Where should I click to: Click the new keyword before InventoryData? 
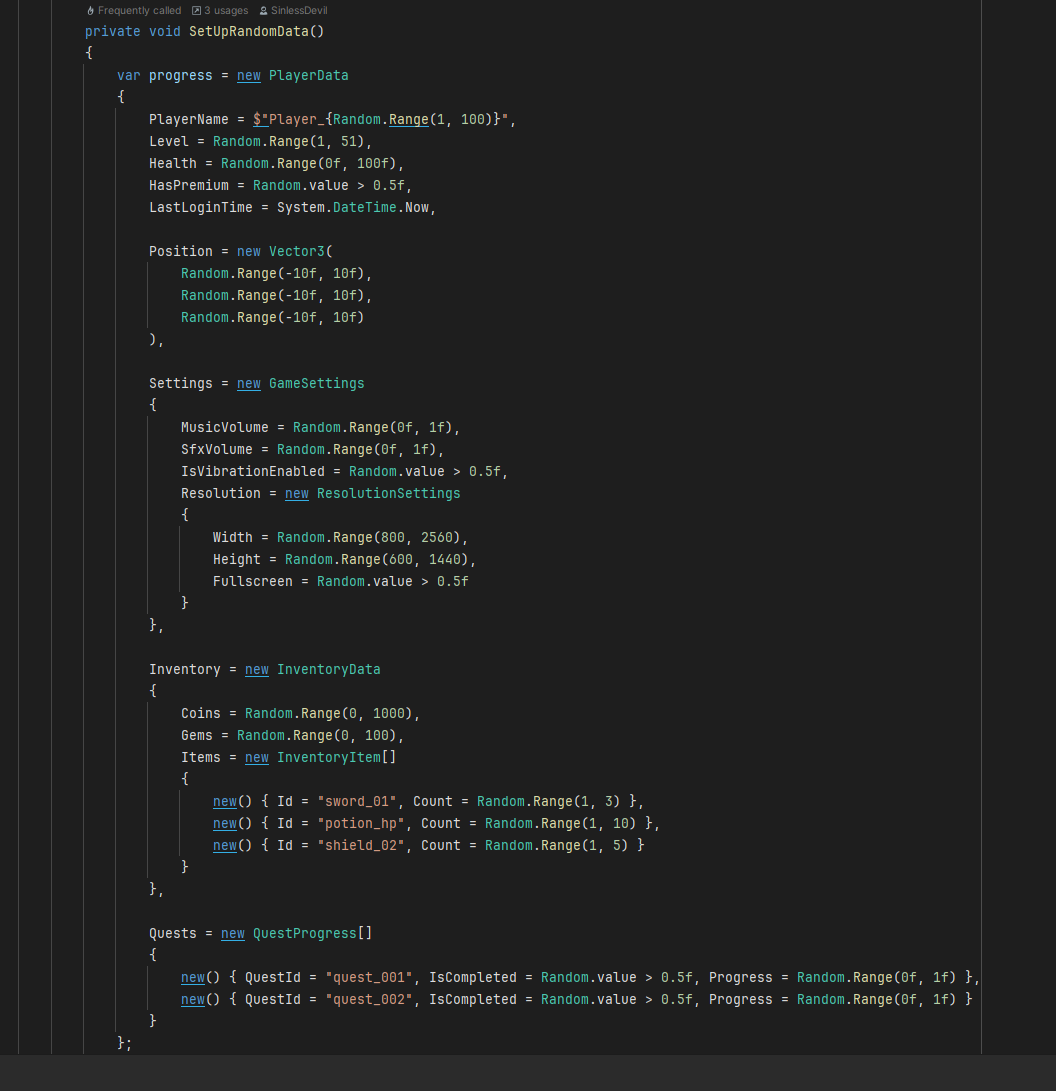pos(257,669)
